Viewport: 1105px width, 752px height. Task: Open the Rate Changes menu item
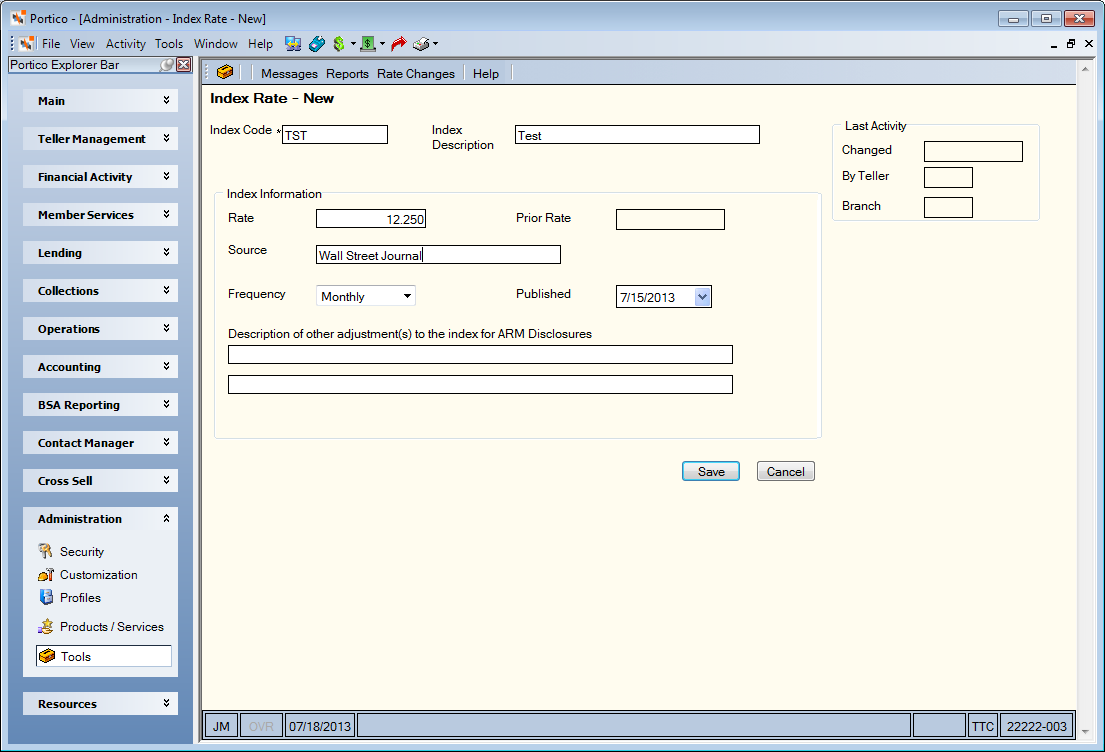[416, 73]
